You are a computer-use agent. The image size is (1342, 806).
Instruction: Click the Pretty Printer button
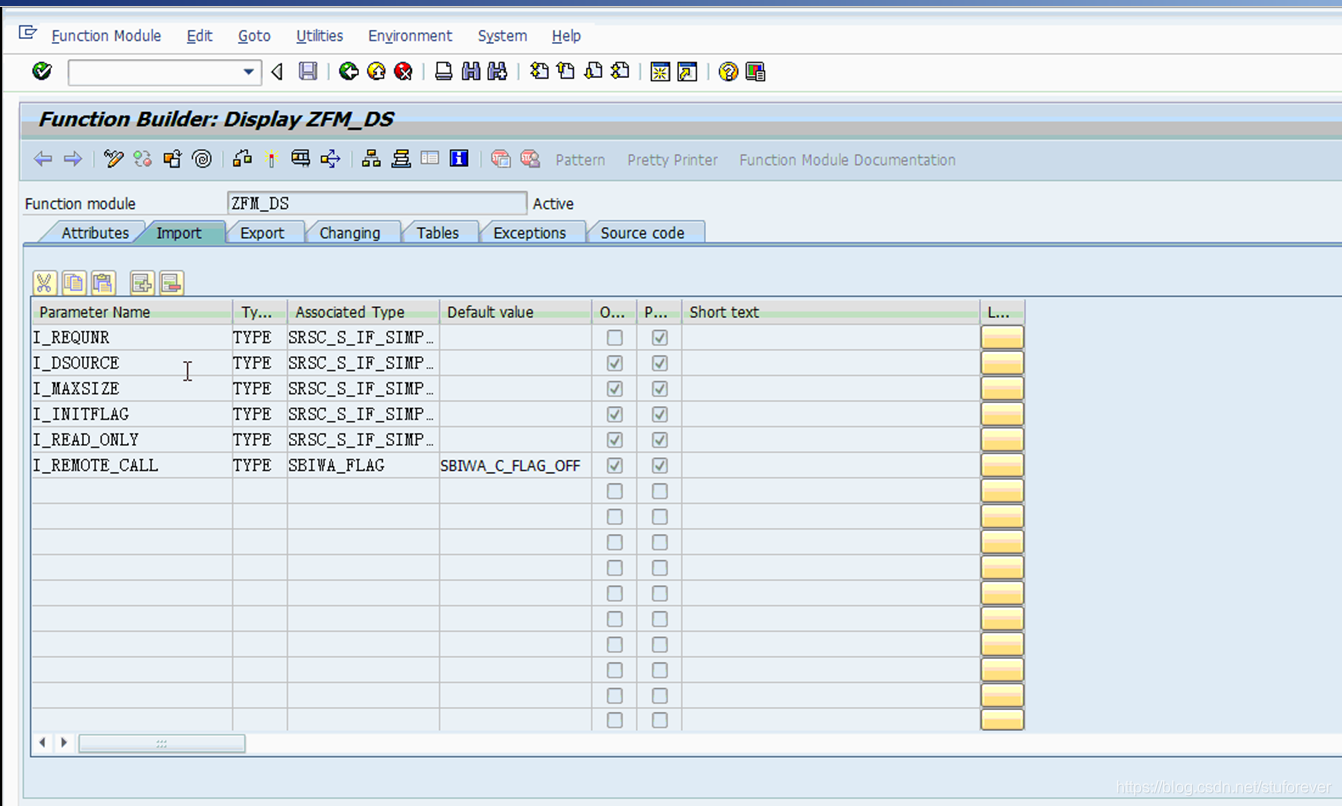(673, 160)
